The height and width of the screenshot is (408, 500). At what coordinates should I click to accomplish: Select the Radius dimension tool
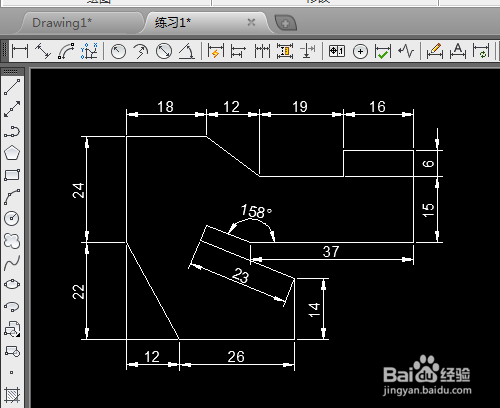[118, 51]
